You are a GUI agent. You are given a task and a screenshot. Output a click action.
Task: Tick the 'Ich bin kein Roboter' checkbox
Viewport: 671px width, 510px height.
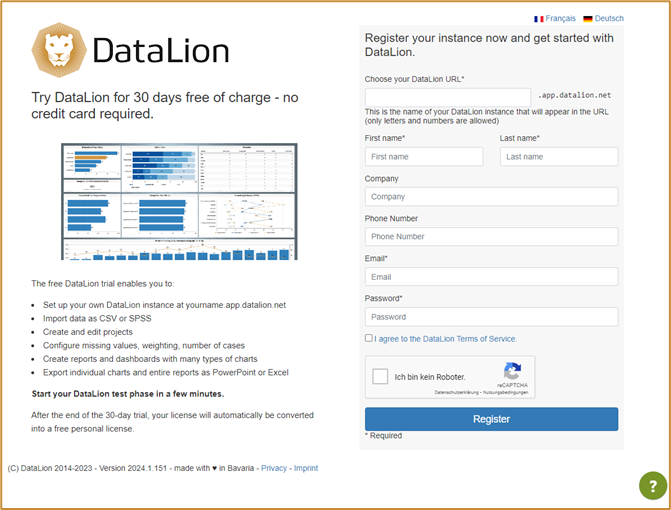pos(380,377)
